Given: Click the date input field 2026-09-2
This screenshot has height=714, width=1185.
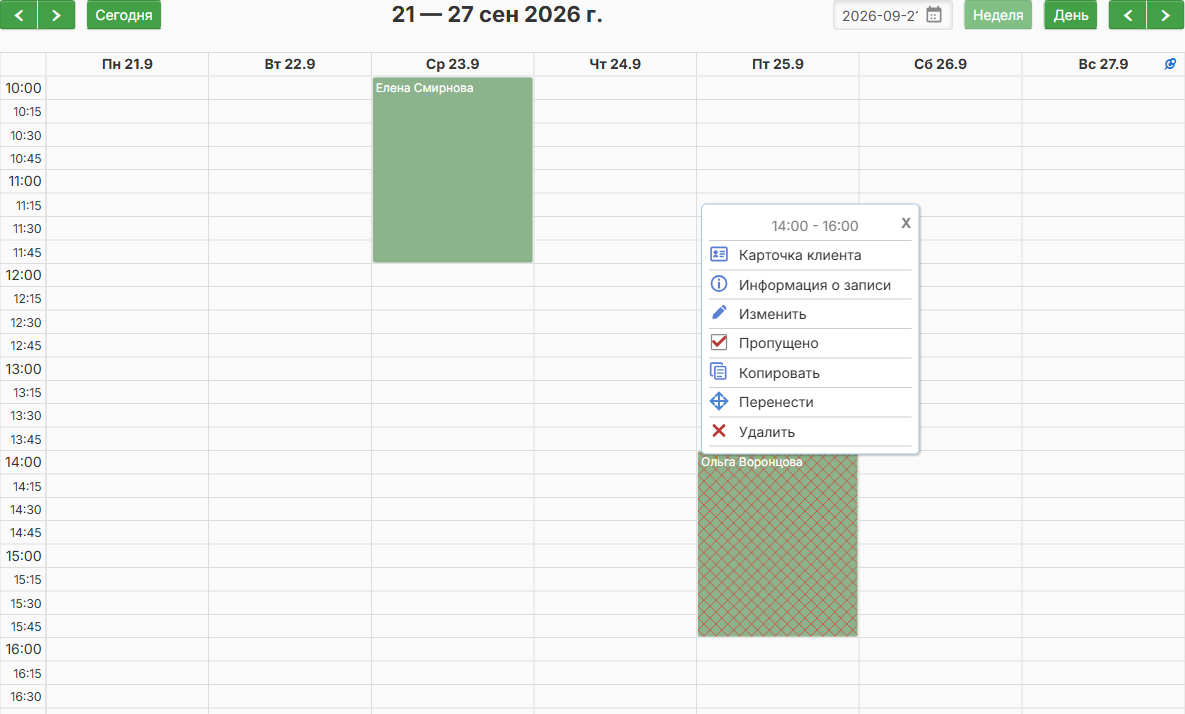Looking at the screenshot, I should [880, 16].
